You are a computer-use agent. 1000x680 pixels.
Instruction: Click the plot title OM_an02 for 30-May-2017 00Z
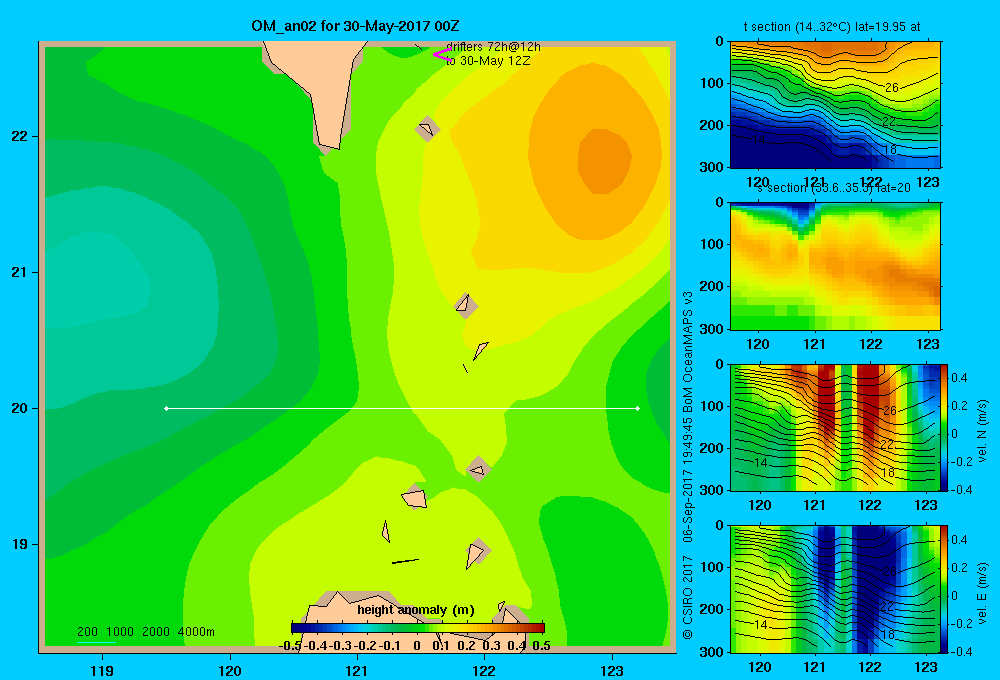click(355, 26)
